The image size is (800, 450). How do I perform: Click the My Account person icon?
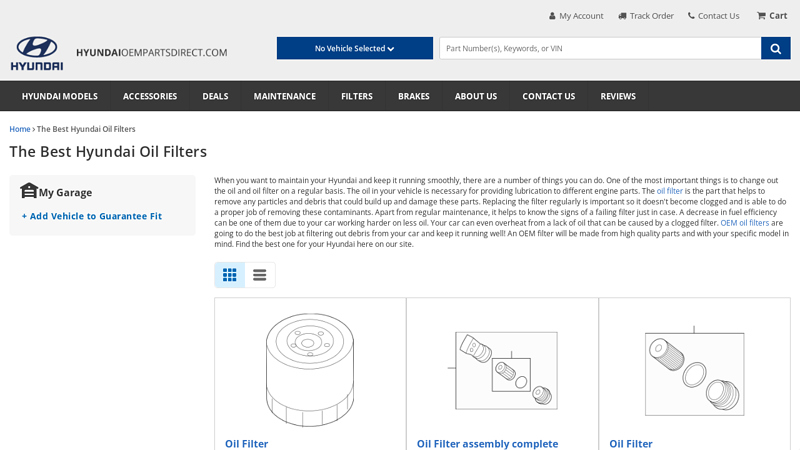coord(552,16)
